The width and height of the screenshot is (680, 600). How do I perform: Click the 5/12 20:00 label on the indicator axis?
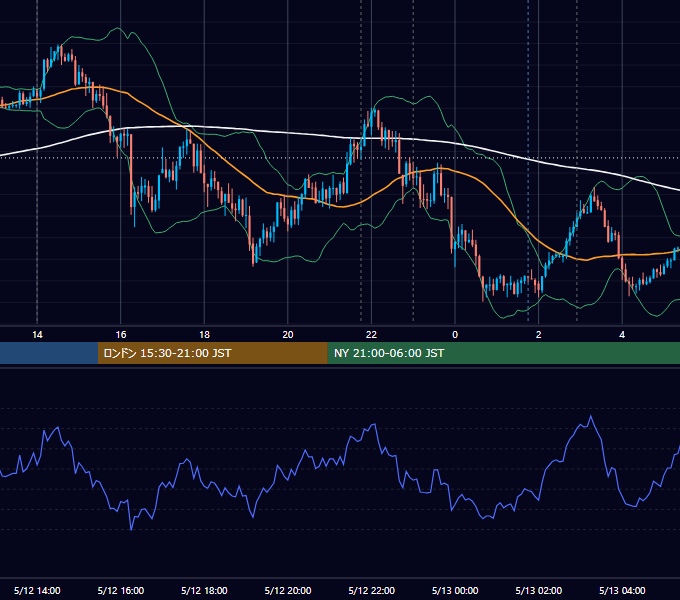click(288, 590)
